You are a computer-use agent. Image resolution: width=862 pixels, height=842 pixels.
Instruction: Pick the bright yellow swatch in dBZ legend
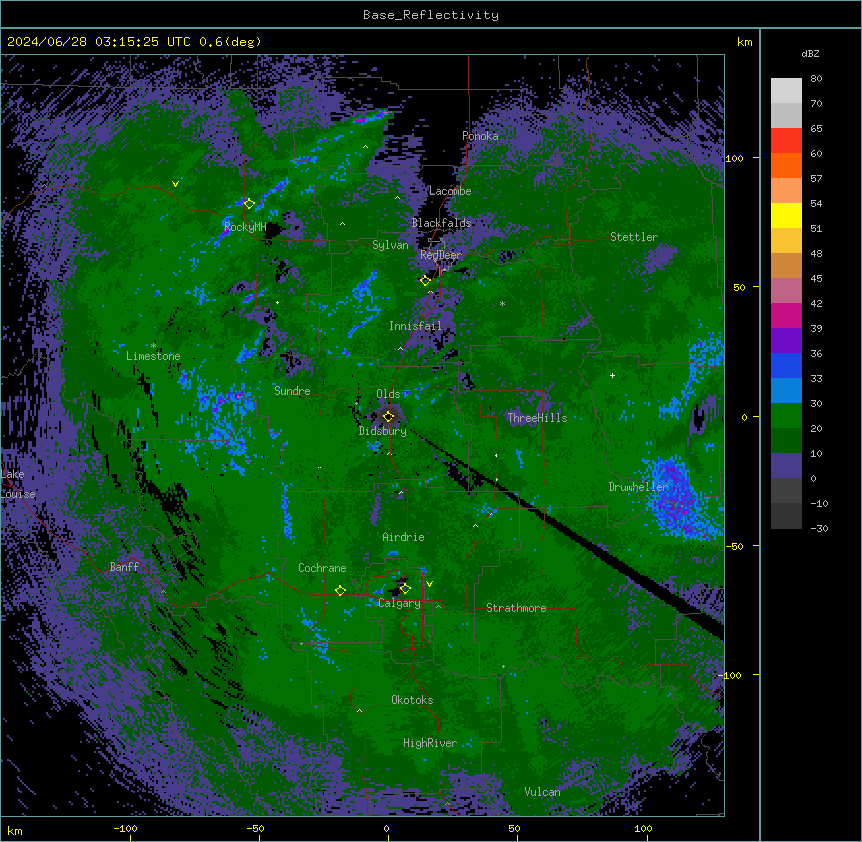click(x=786, y=215)
